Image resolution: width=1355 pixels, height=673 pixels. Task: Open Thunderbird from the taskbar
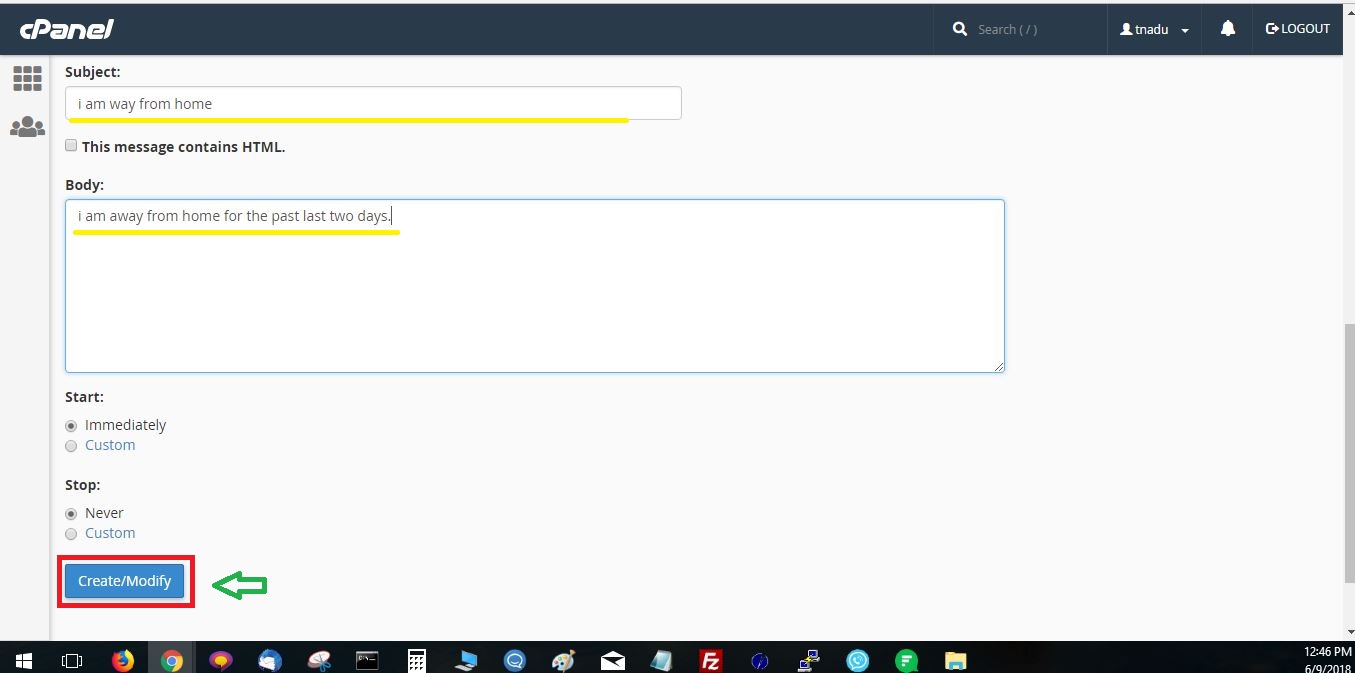pos(270,660)
